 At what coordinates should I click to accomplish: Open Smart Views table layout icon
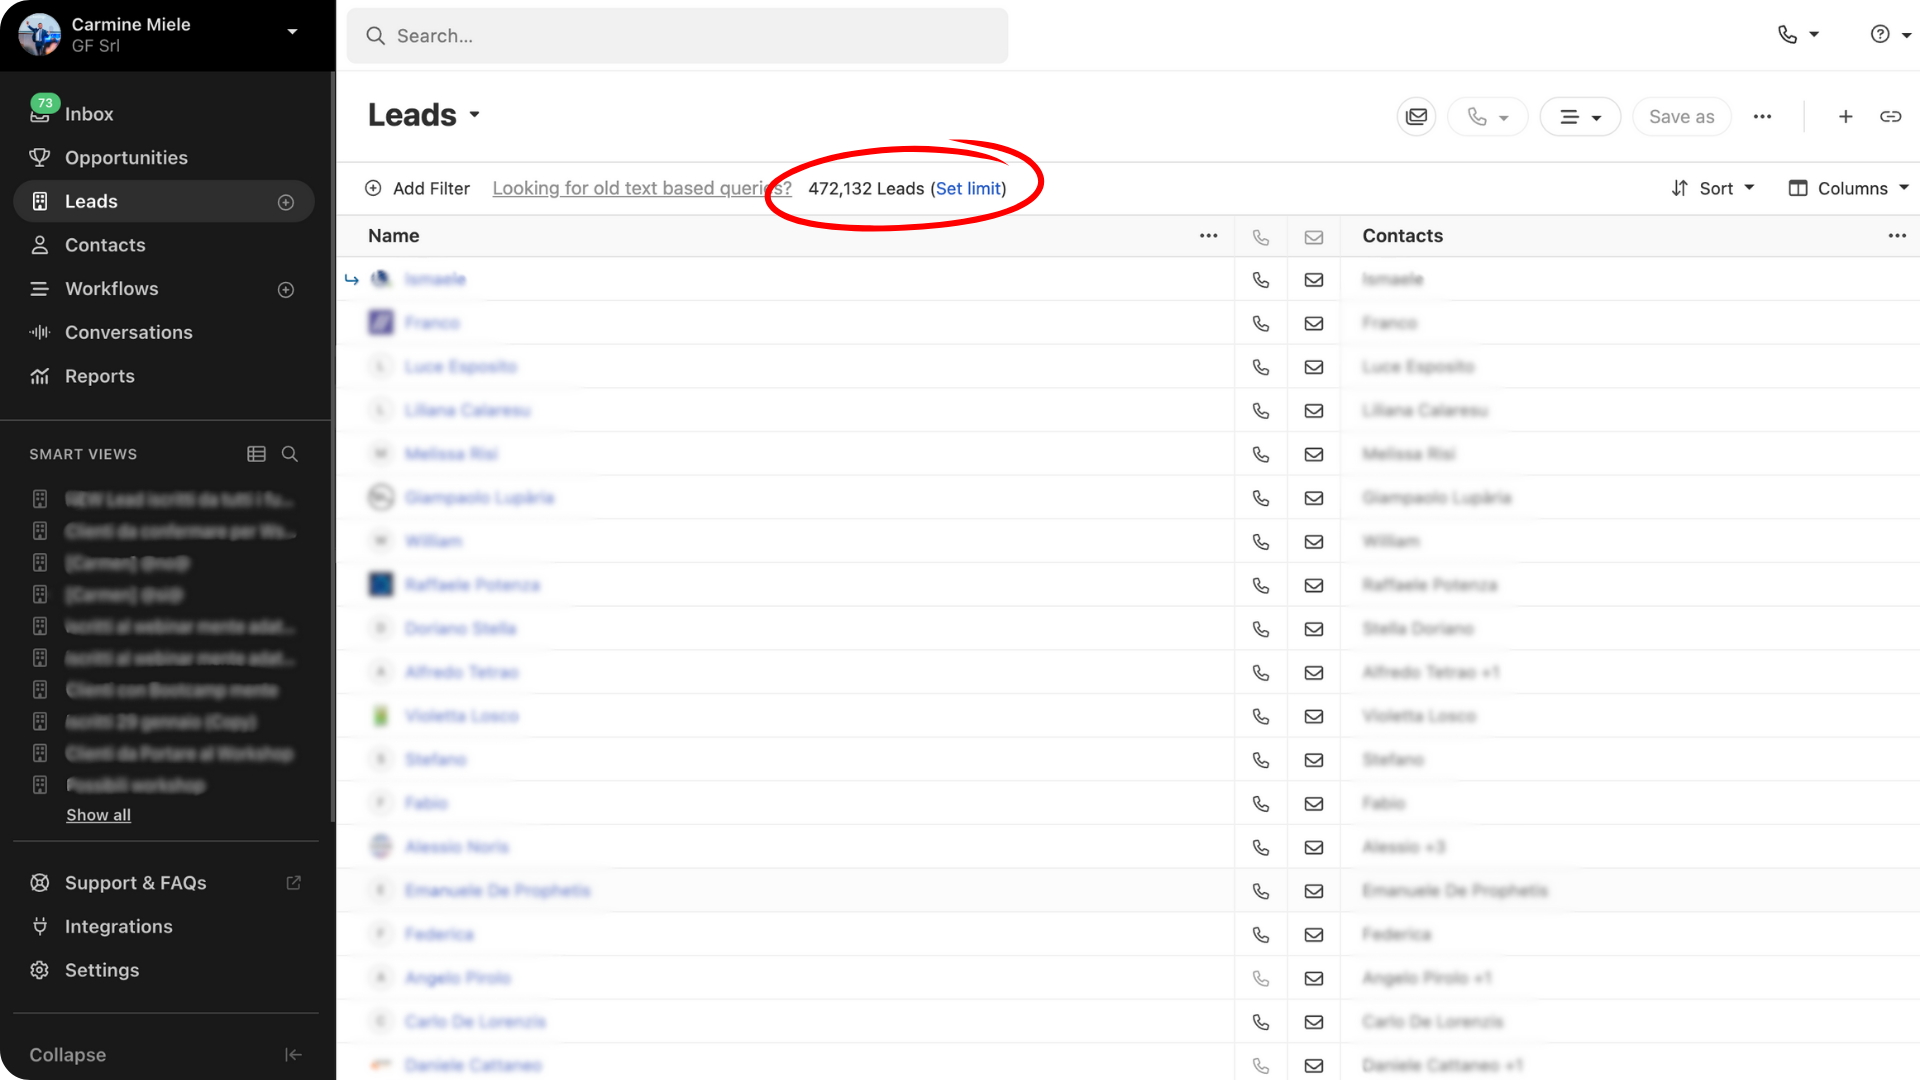pos(256,454)
